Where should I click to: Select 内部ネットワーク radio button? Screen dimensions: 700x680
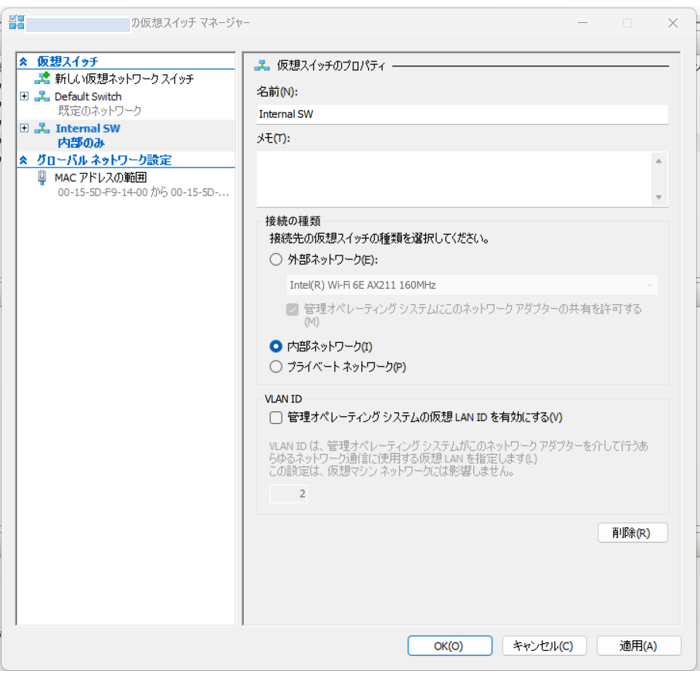276,346
